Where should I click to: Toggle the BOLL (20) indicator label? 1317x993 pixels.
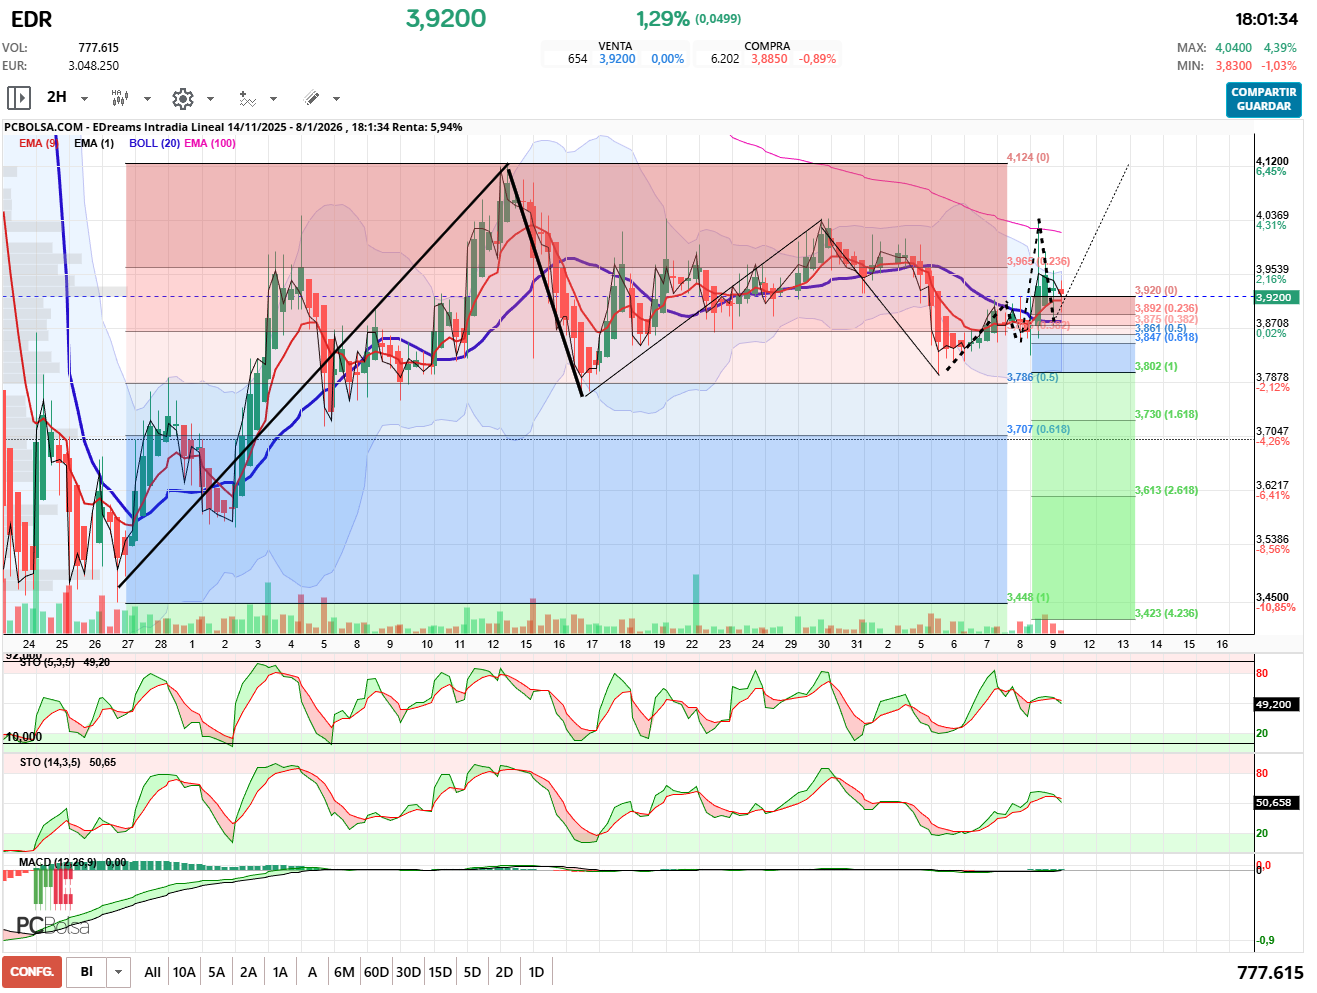pyautogui.click(x=154, y=143)
